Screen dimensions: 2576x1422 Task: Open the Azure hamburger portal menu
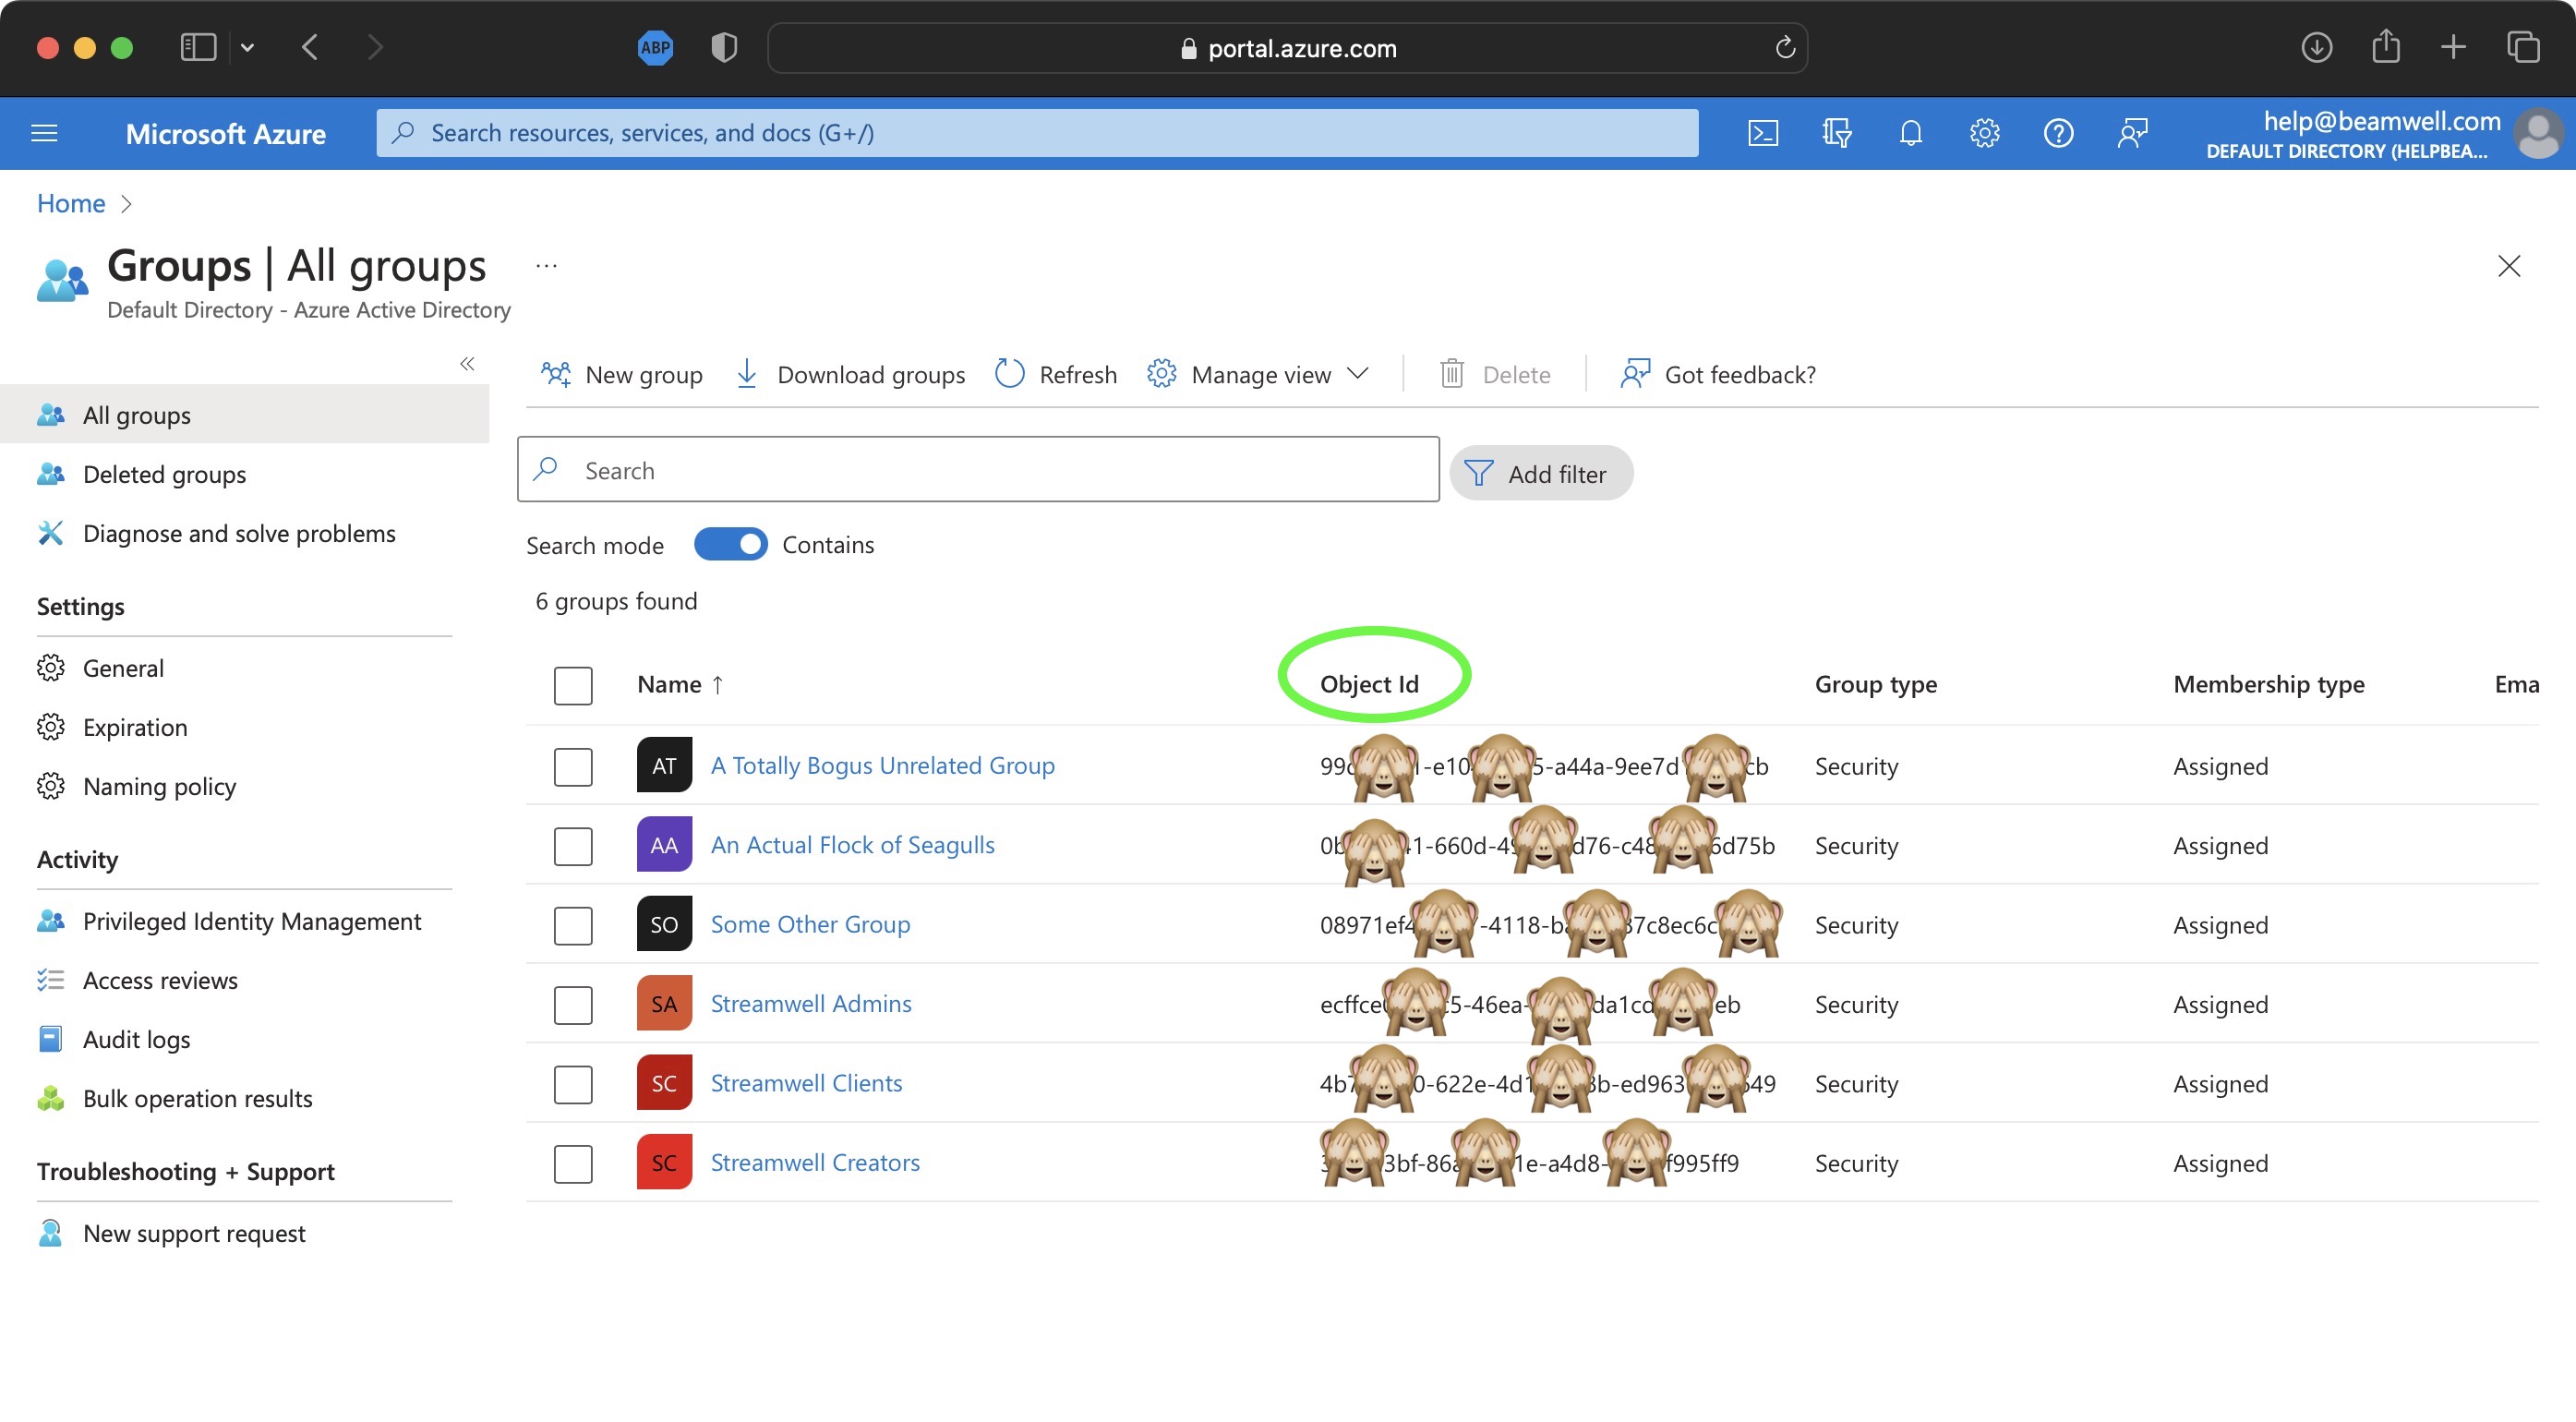(44, 133)
